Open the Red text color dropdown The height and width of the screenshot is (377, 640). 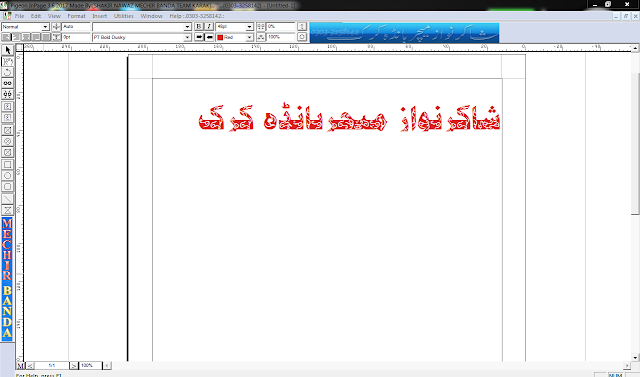tap(249, 38)
